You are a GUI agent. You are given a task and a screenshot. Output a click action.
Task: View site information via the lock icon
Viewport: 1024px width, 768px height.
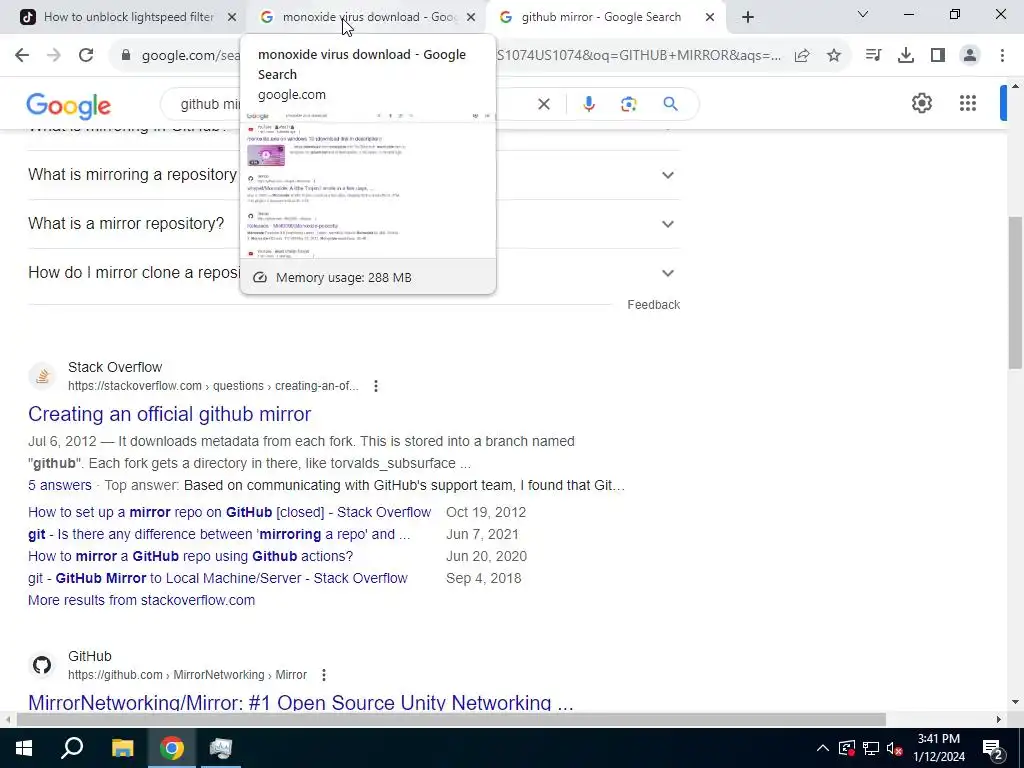(x=126, y=56)
